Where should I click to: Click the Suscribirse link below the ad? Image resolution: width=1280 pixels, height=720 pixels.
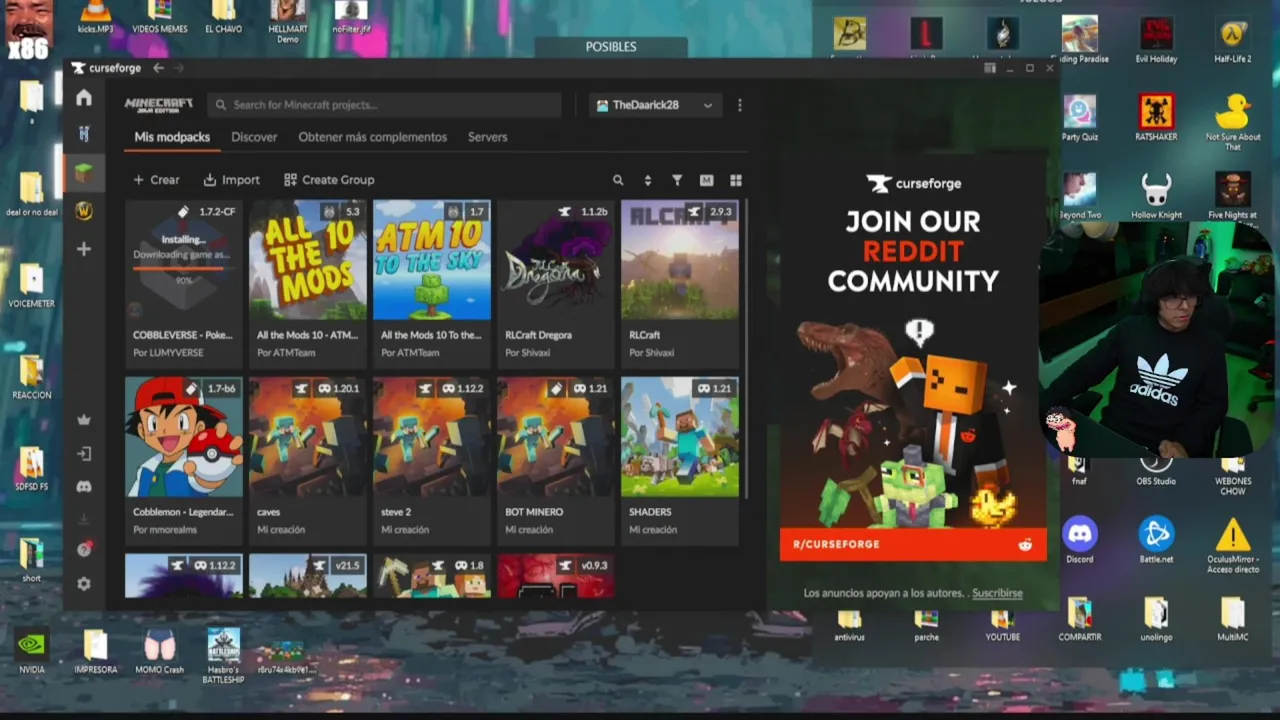(997, 593)
